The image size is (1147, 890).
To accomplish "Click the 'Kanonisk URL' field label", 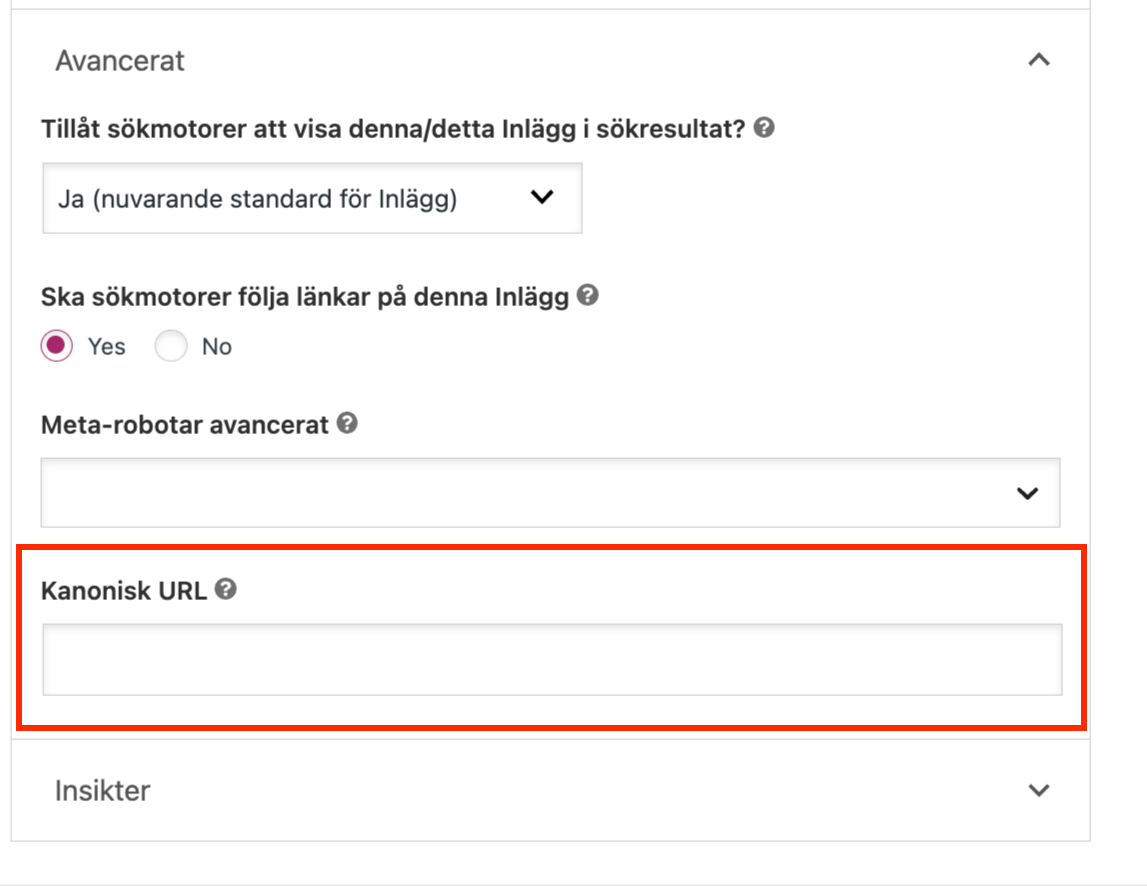I will [124, 590].
